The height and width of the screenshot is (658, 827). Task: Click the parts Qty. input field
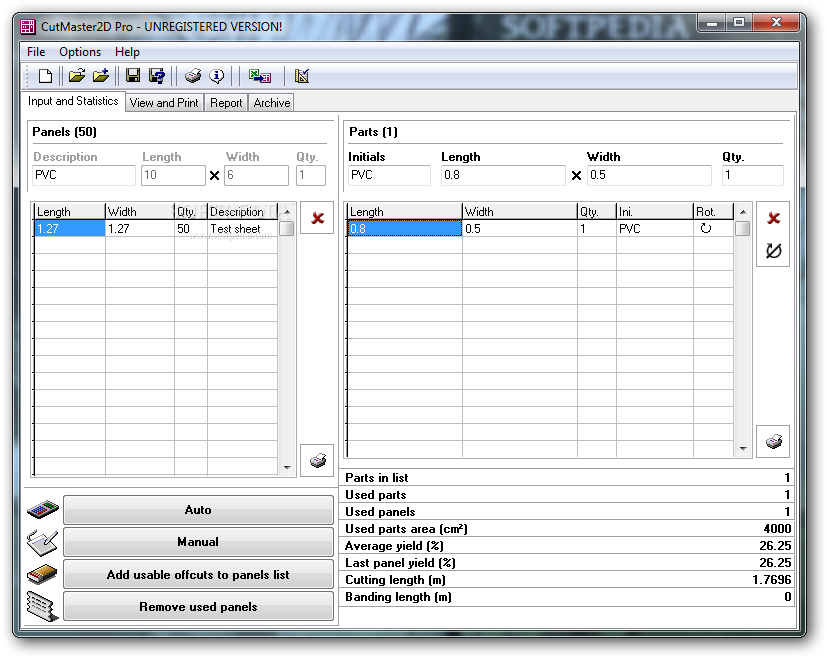tap(753, 175)
